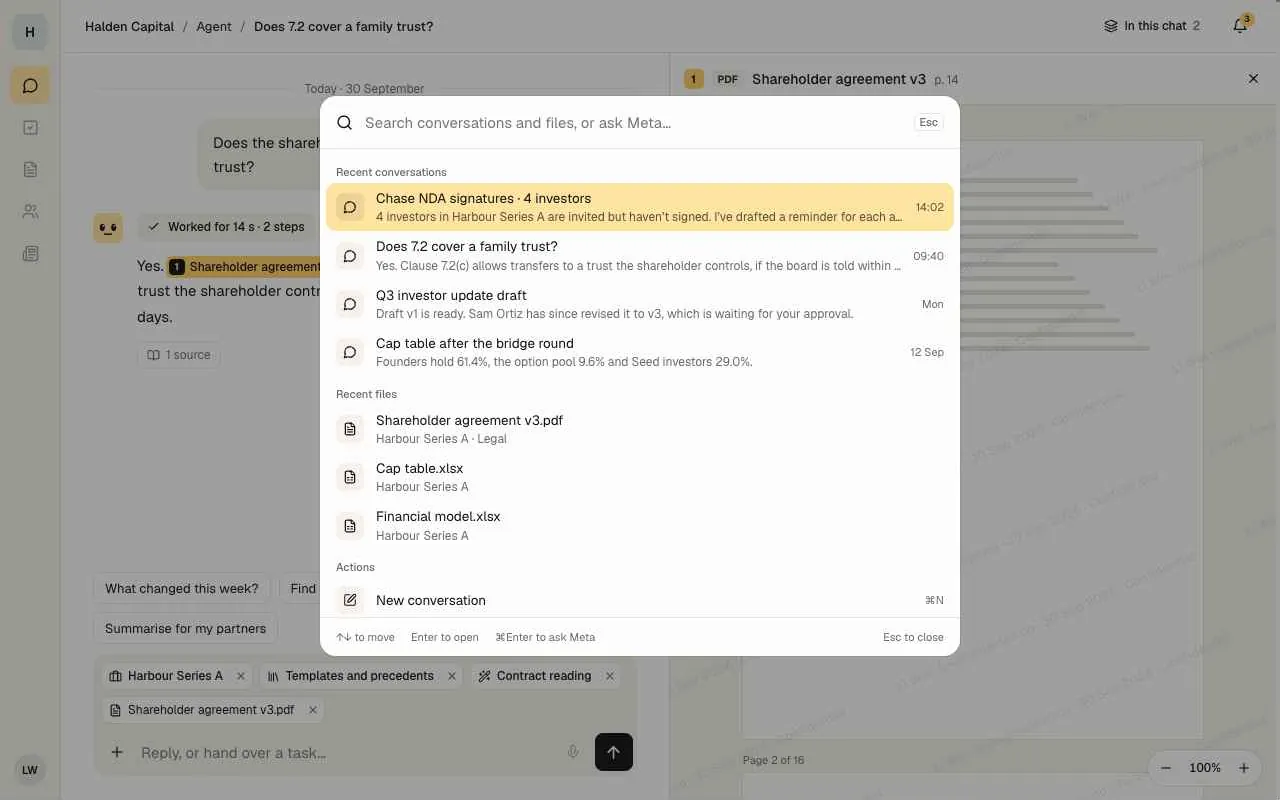Zoom in with the plus button
Viewport: 1280px width, 800px height.
click(x=1244, y=768)
